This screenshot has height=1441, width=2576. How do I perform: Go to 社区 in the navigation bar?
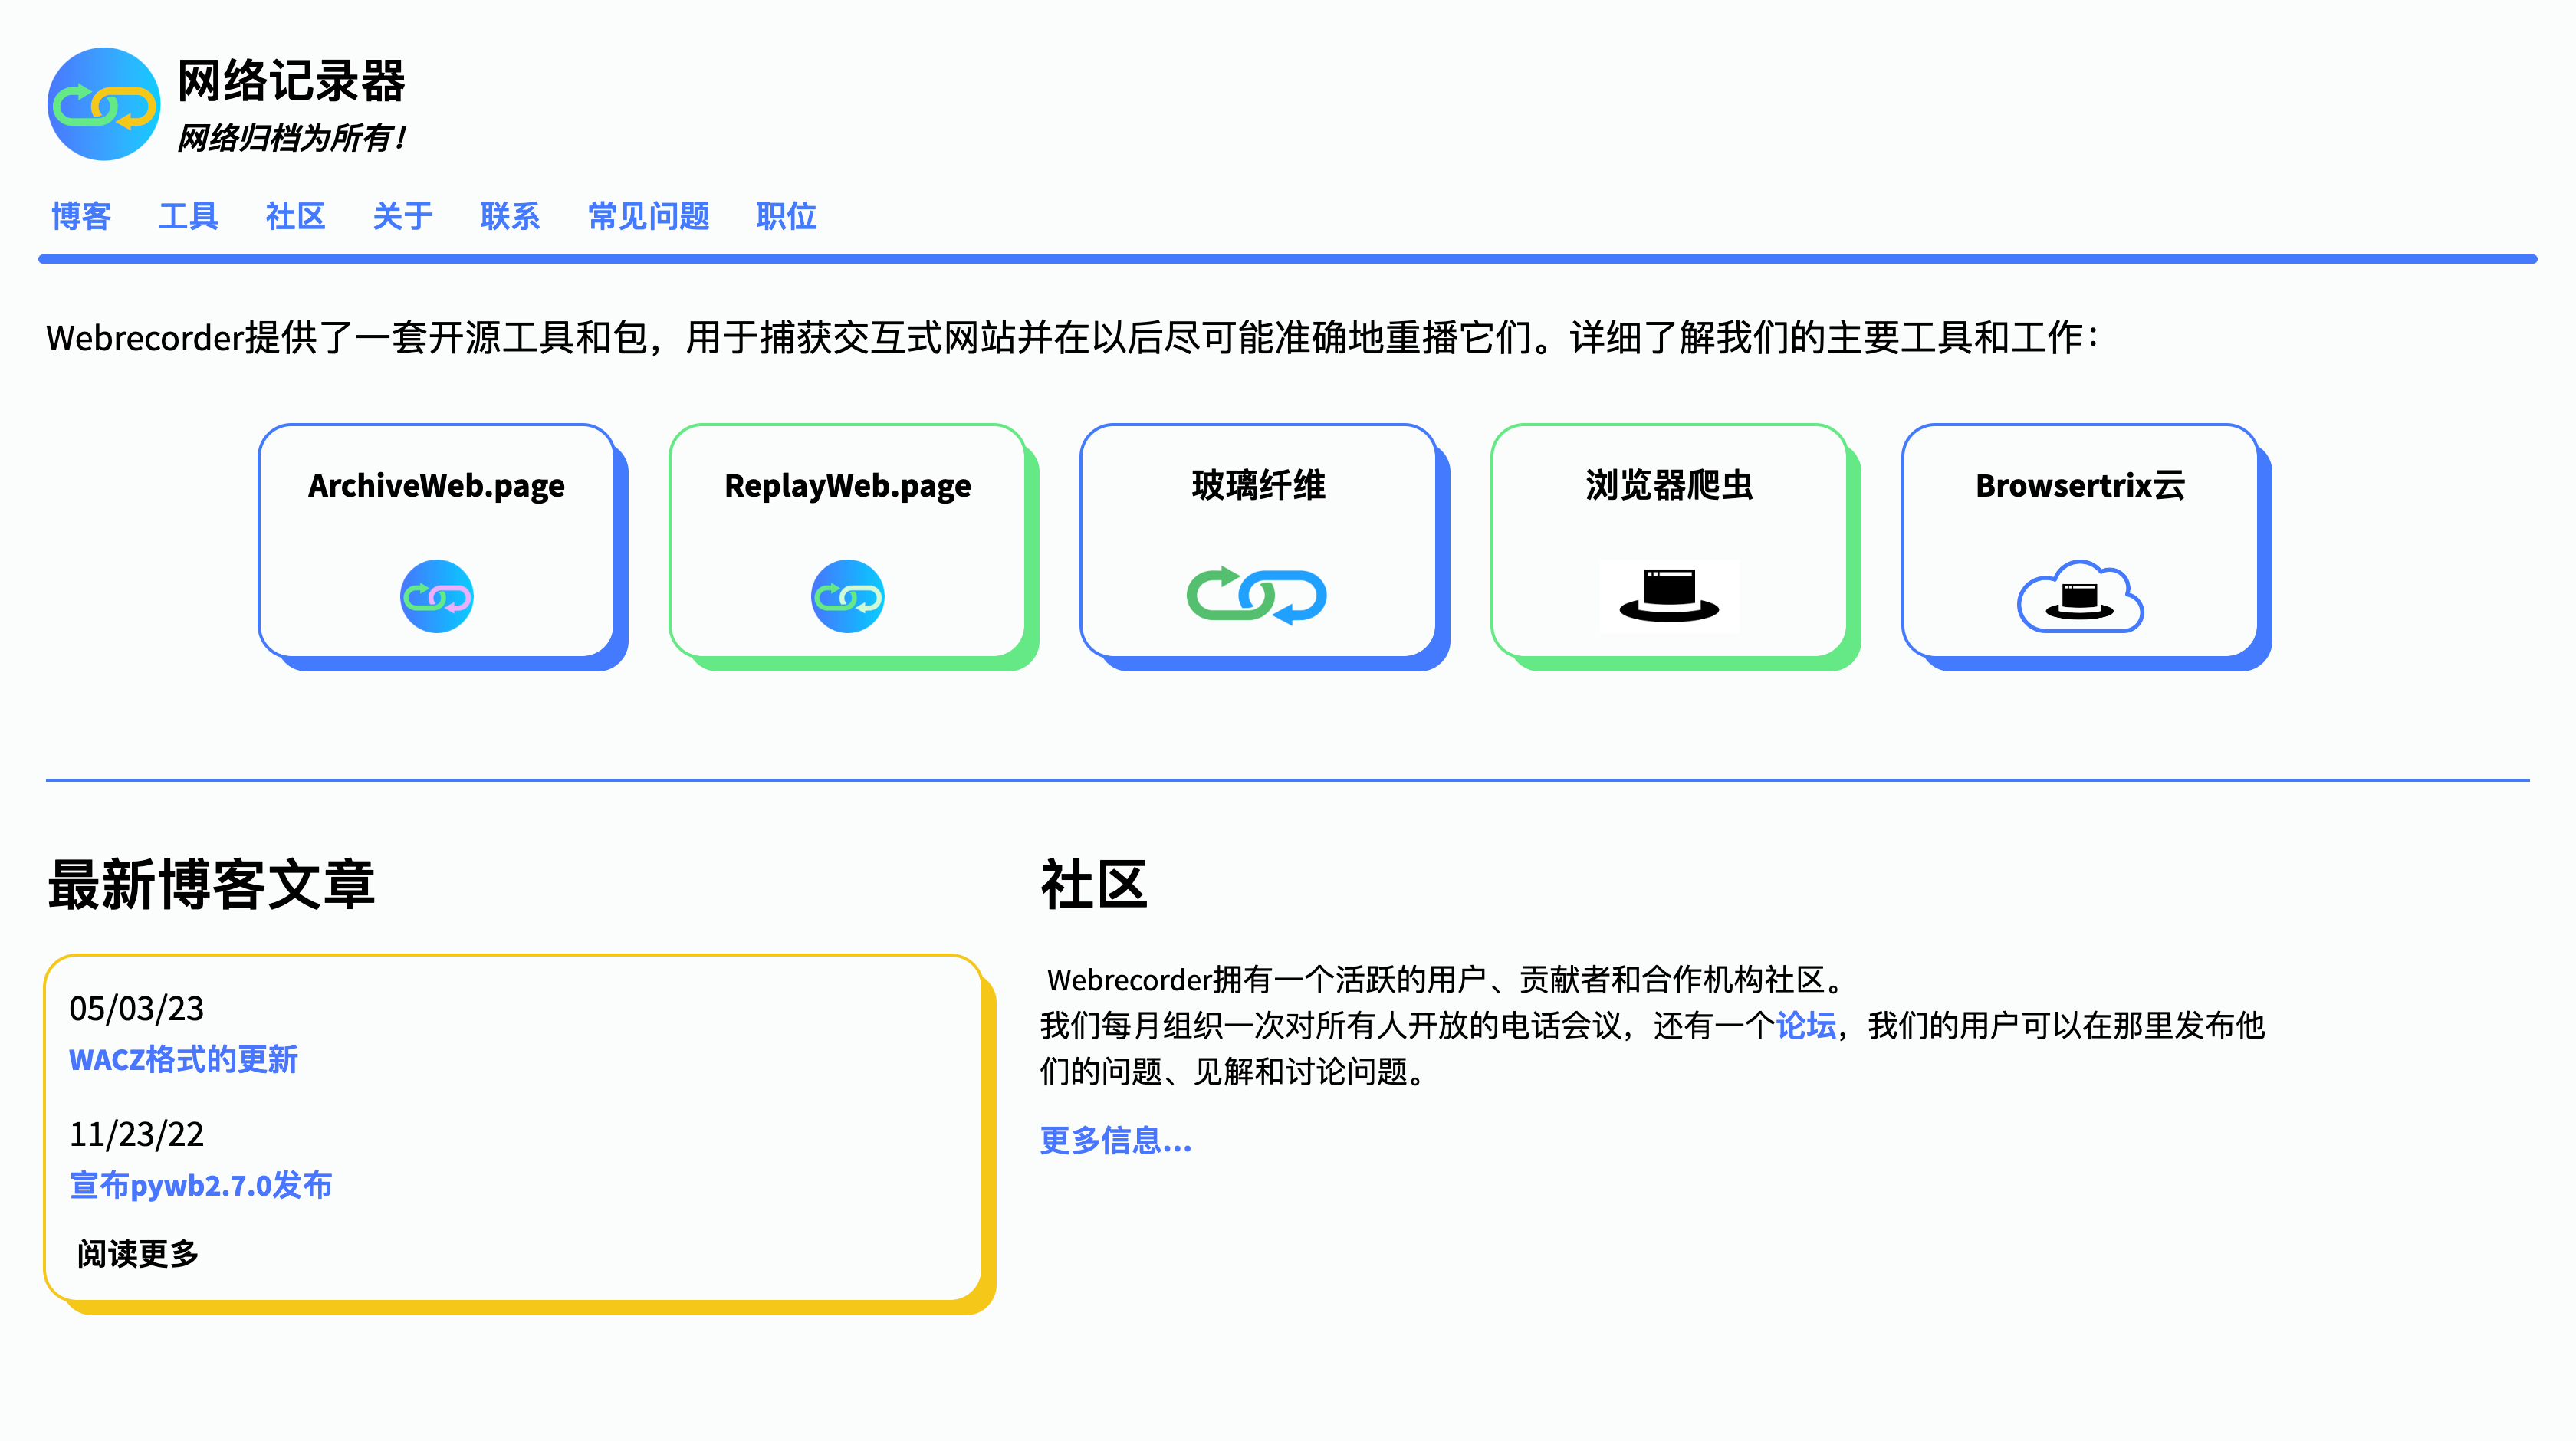point(295,216)
